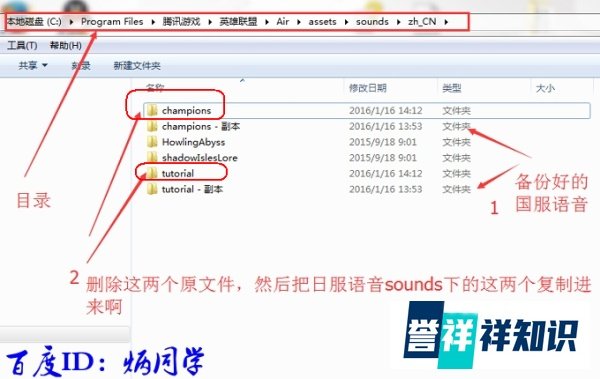
Task: Select the 'champions - 副本' folder icon
Action: [152, 126]
